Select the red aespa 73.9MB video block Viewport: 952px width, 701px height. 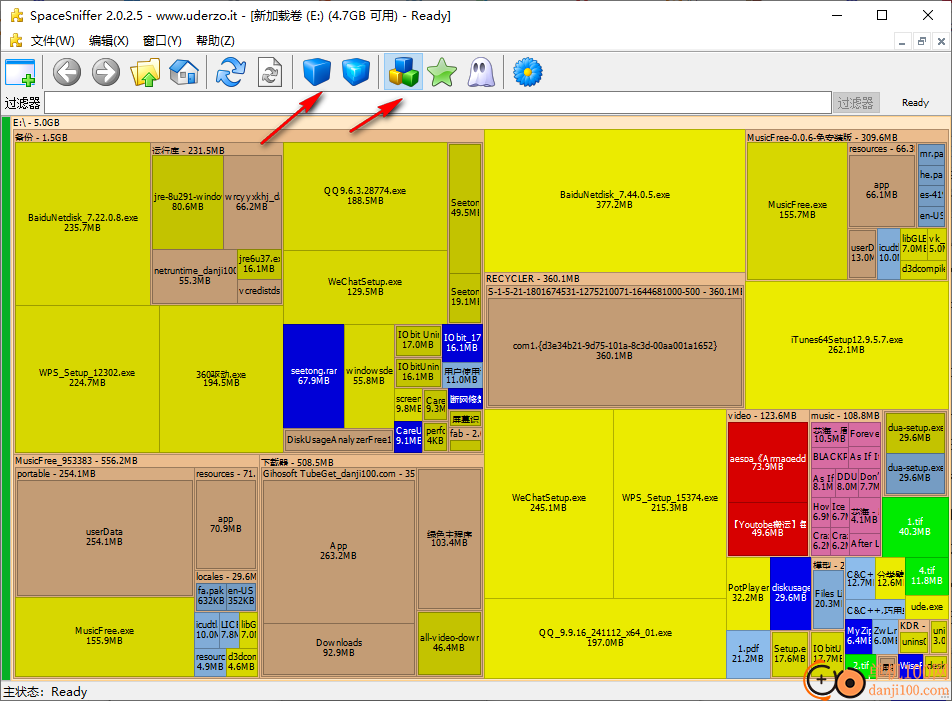click(767, 462)
